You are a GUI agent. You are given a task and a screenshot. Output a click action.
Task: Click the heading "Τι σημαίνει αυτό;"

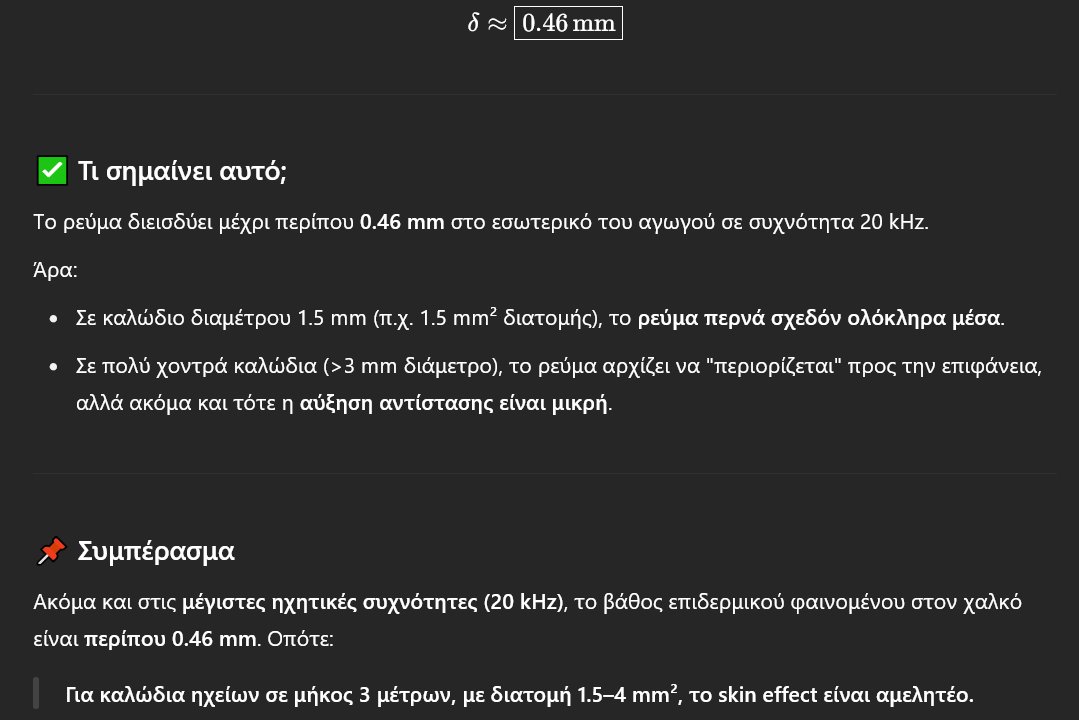pos(182,171)
